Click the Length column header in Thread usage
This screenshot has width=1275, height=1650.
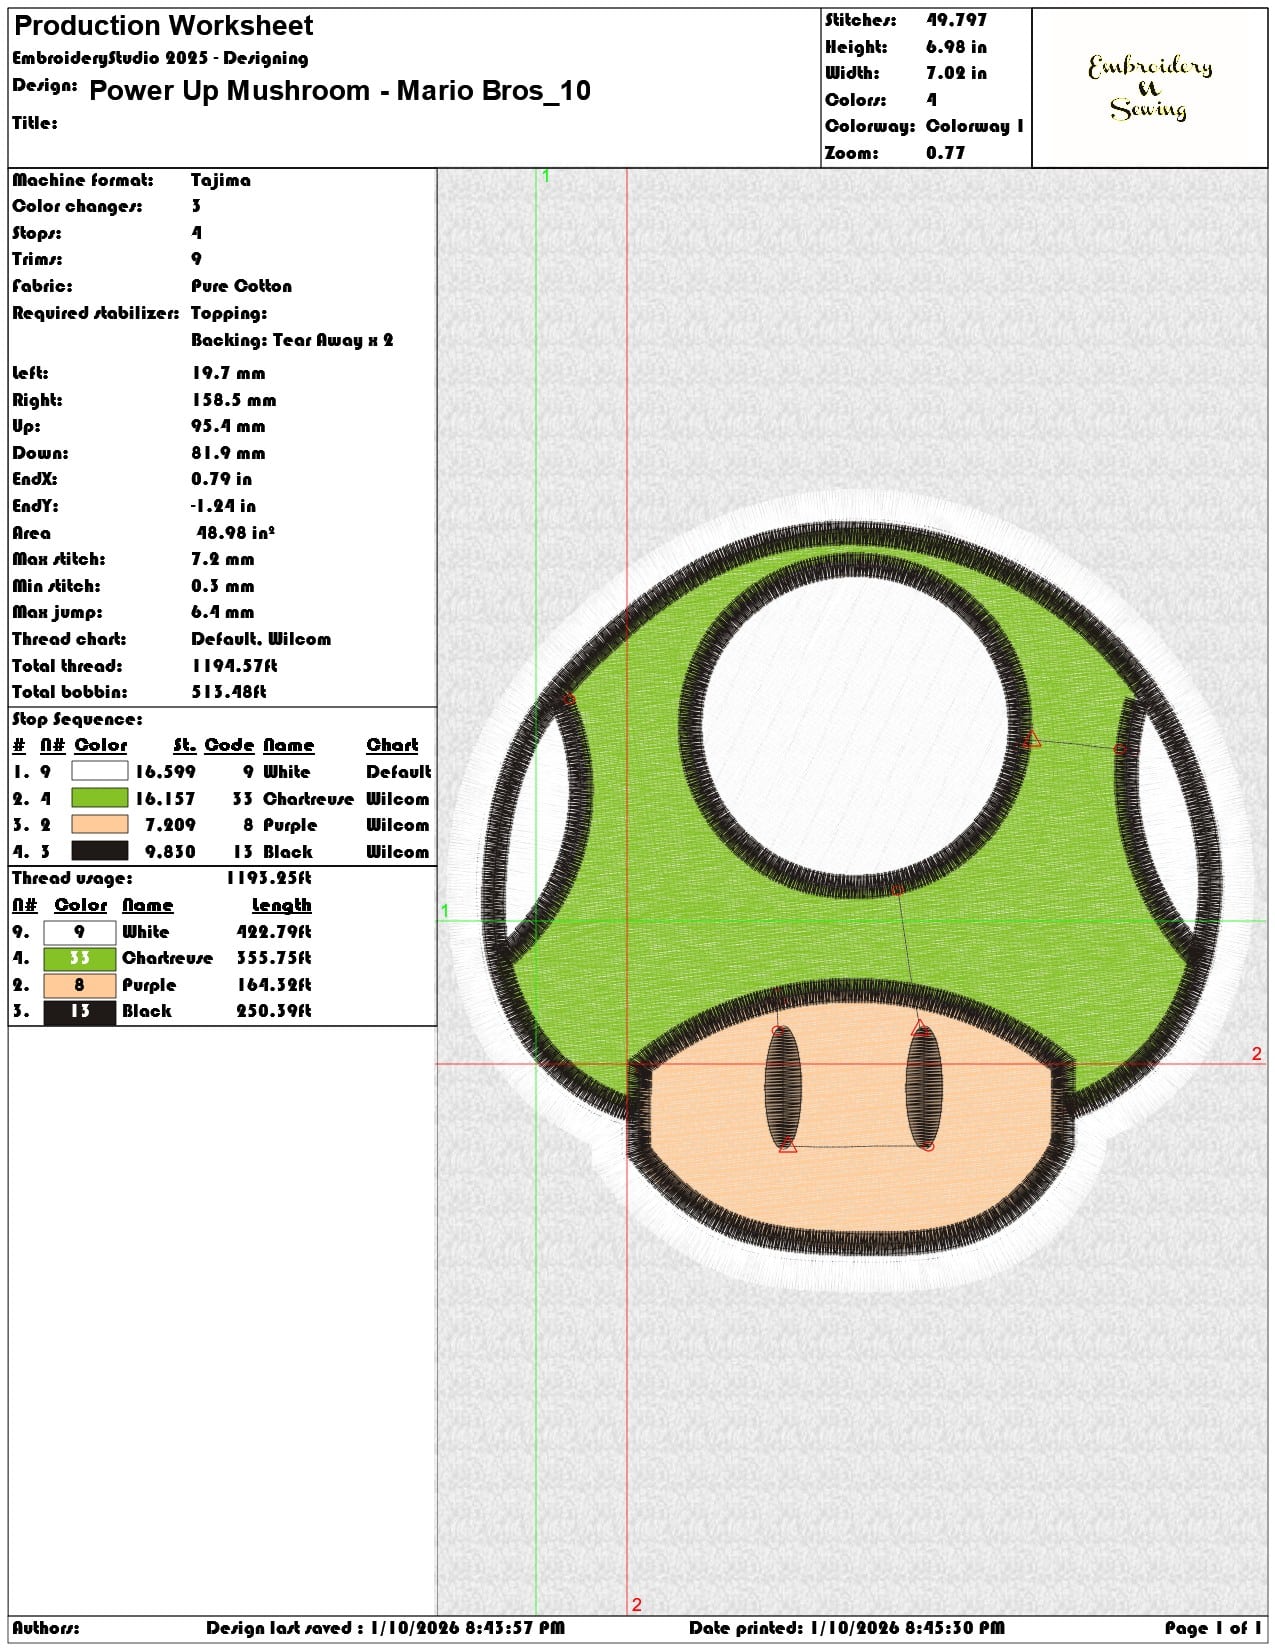click(x=282, y=905)
